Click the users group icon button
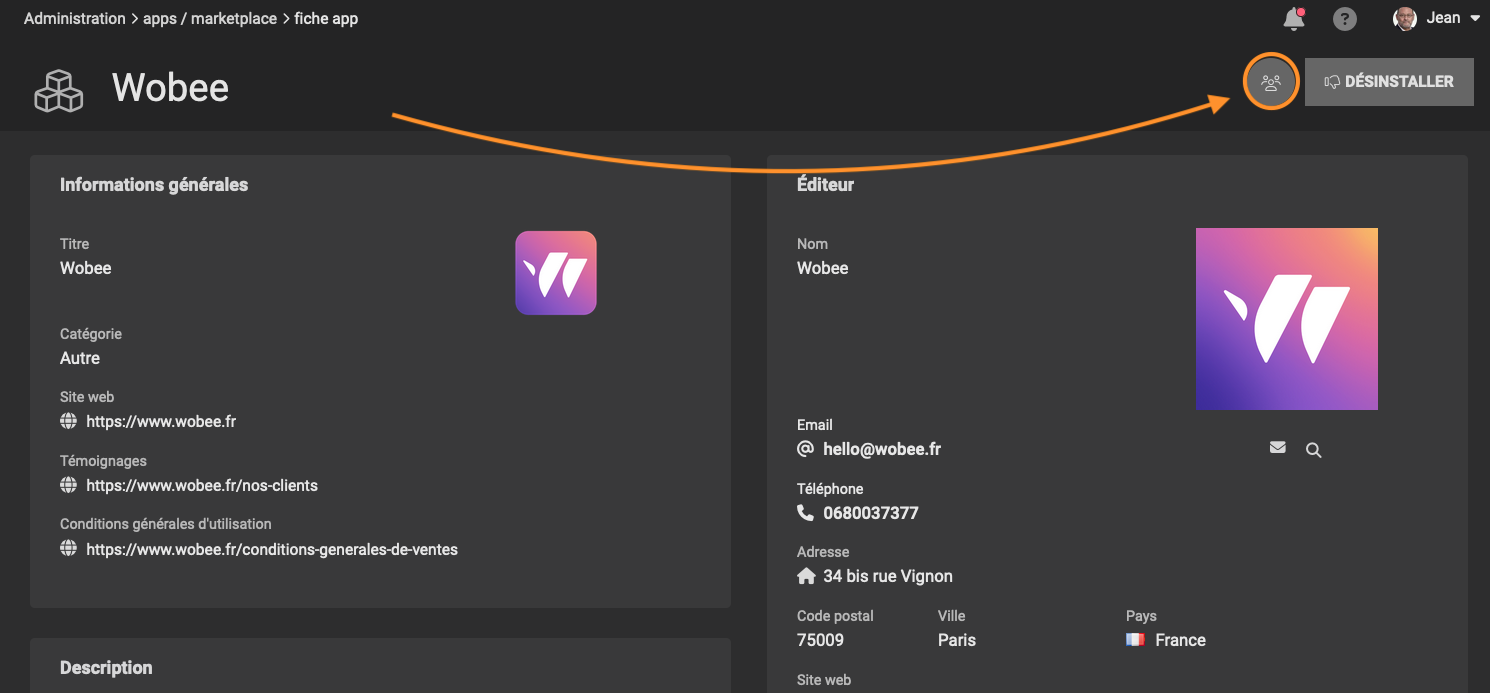Image resolution: width=1490 pixels, height=693 pixels. coord(1270,82)
